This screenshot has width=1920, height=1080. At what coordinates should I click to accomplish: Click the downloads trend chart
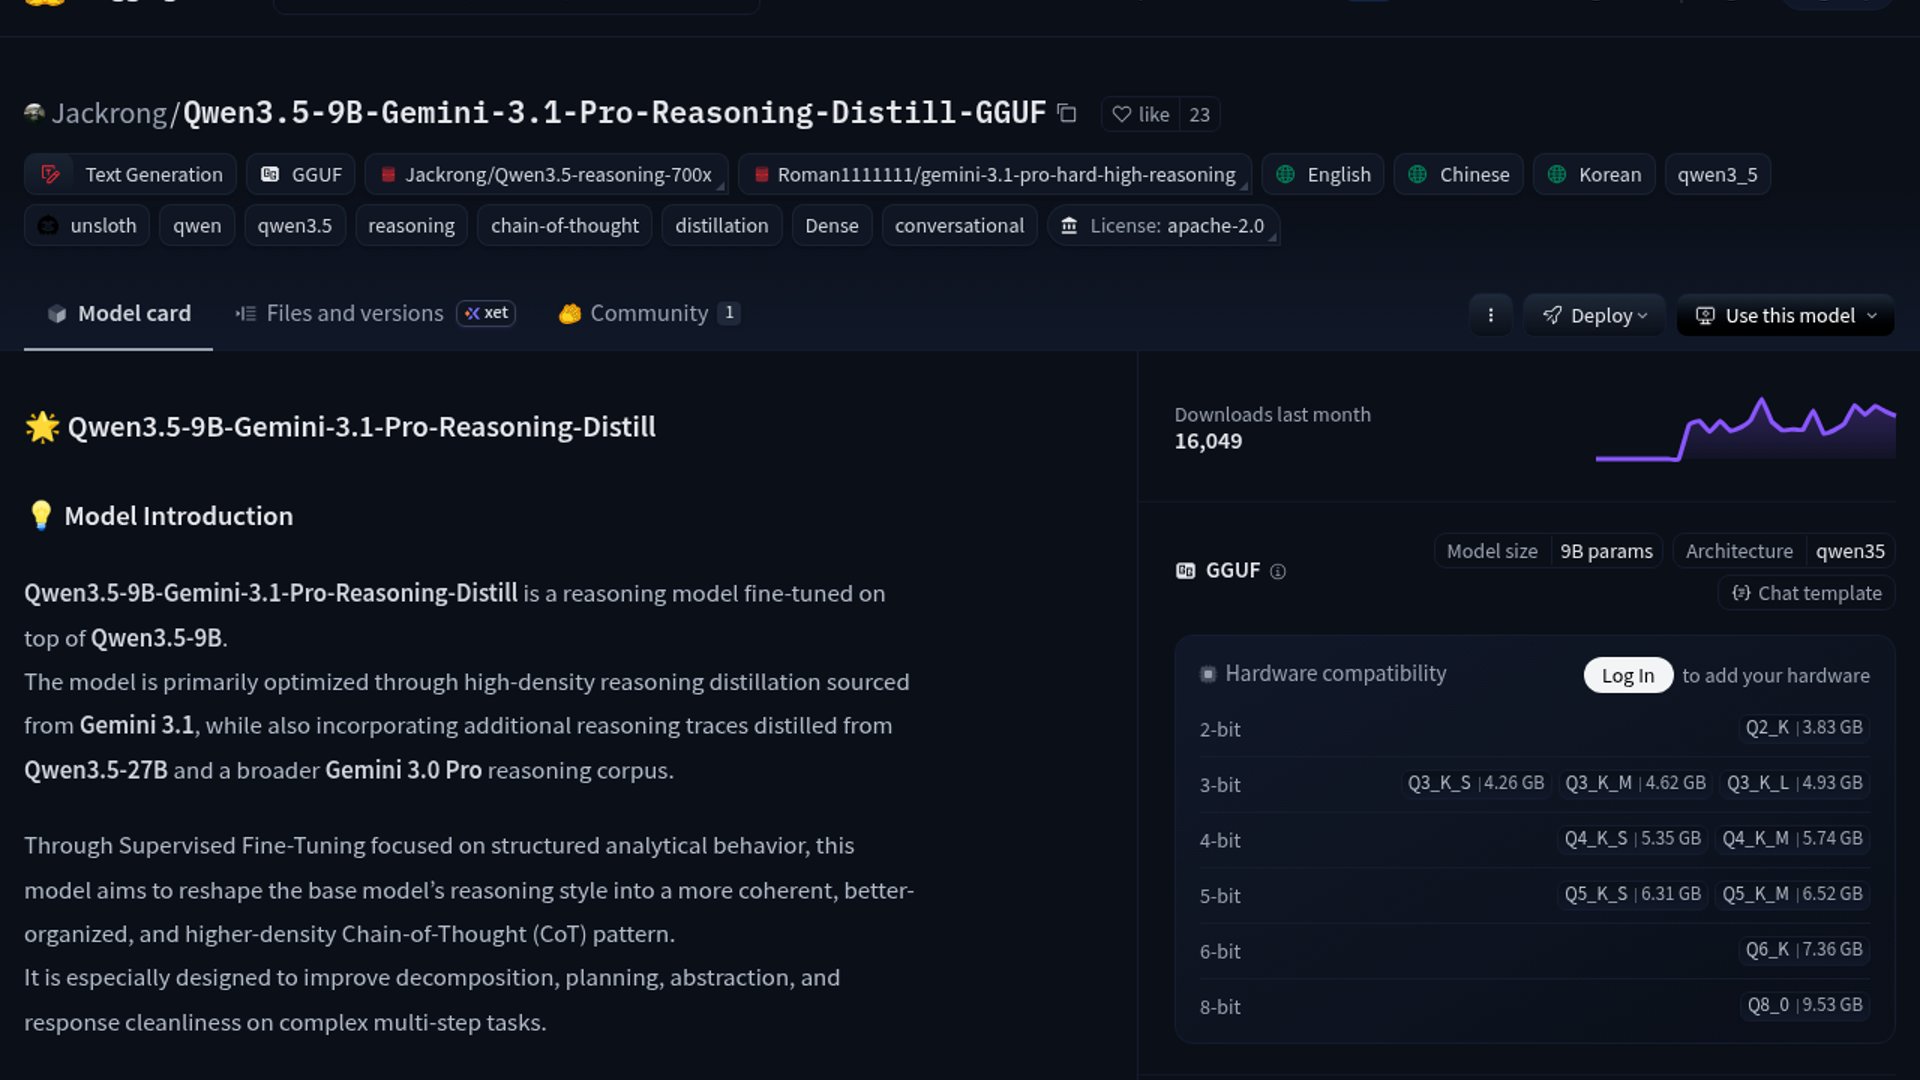click(1745, 430)
